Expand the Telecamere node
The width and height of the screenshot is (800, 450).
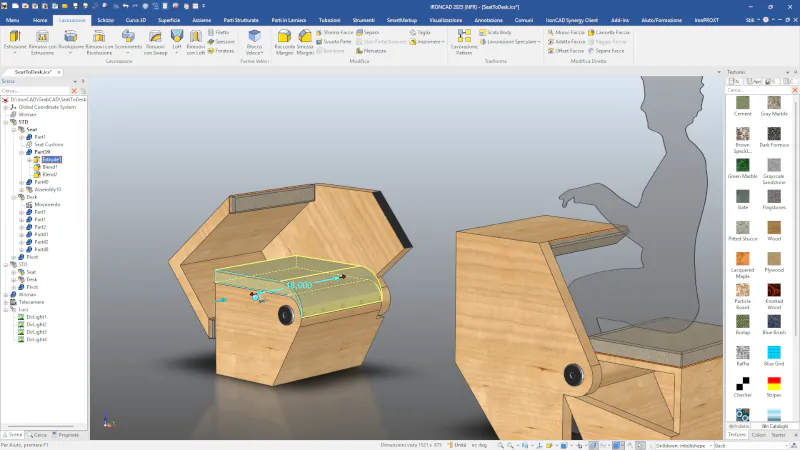[x=6, y=302]
